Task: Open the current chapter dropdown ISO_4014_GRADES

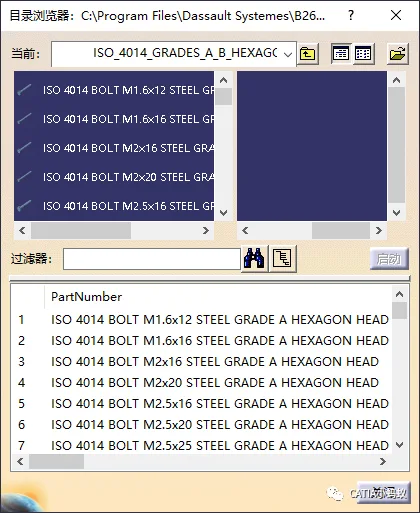Action: click(174, 54)
